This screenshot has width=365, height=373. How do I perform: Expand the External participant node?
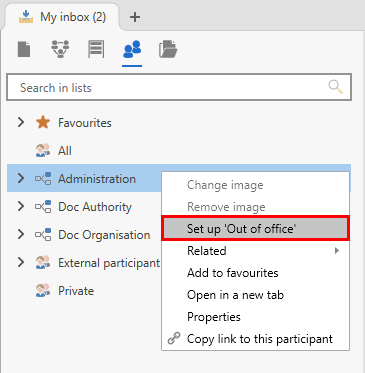tap(21, 262)
